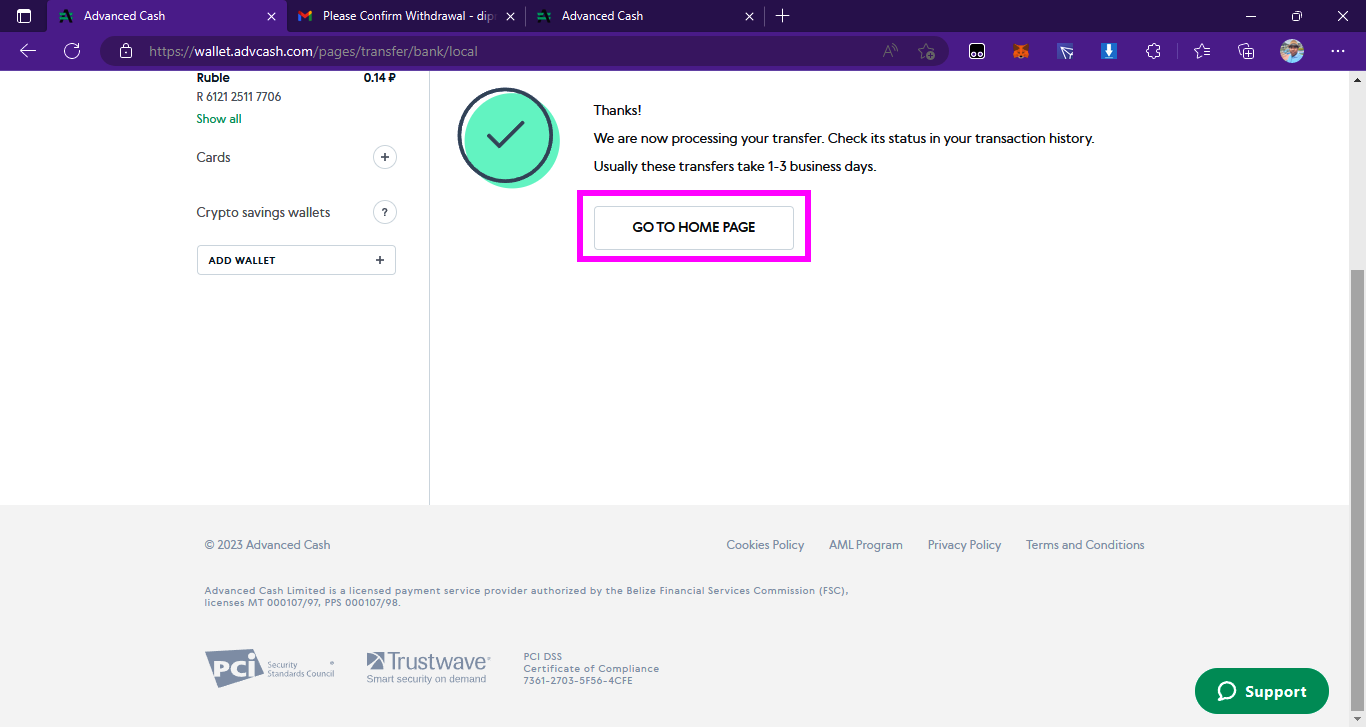This screenshot has width=1366, height=727.
Task: Close the Please Confirm Withdrawal tab
Action: pos(511,16)
